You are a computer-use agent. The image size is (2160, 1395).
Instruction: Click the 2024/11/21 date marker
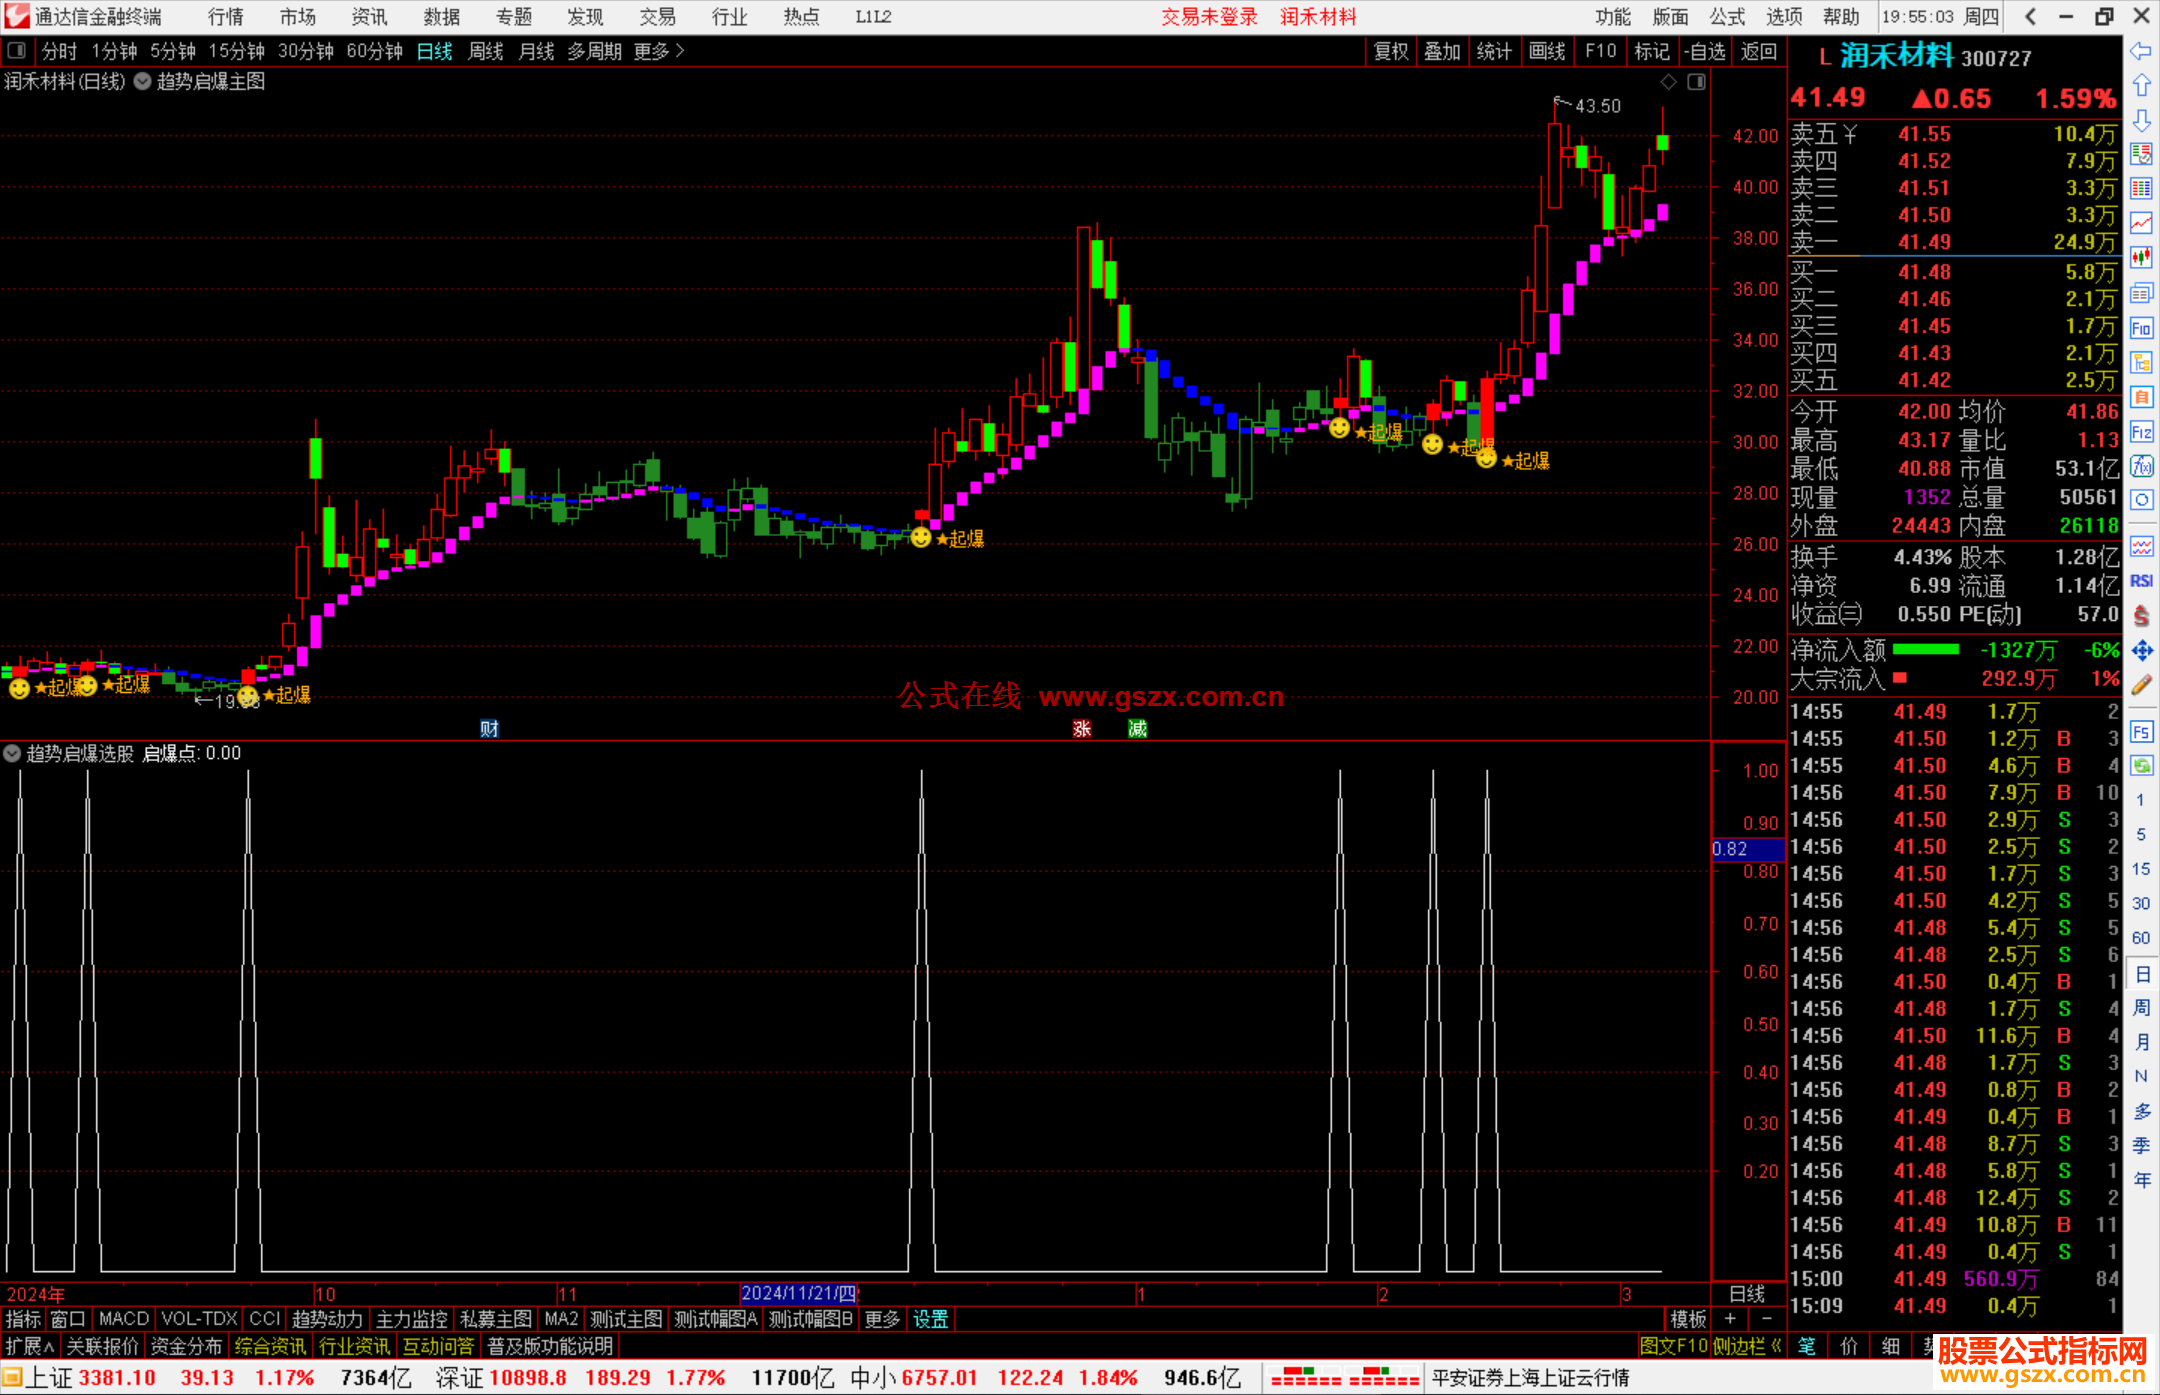[x=799, y=1293]
